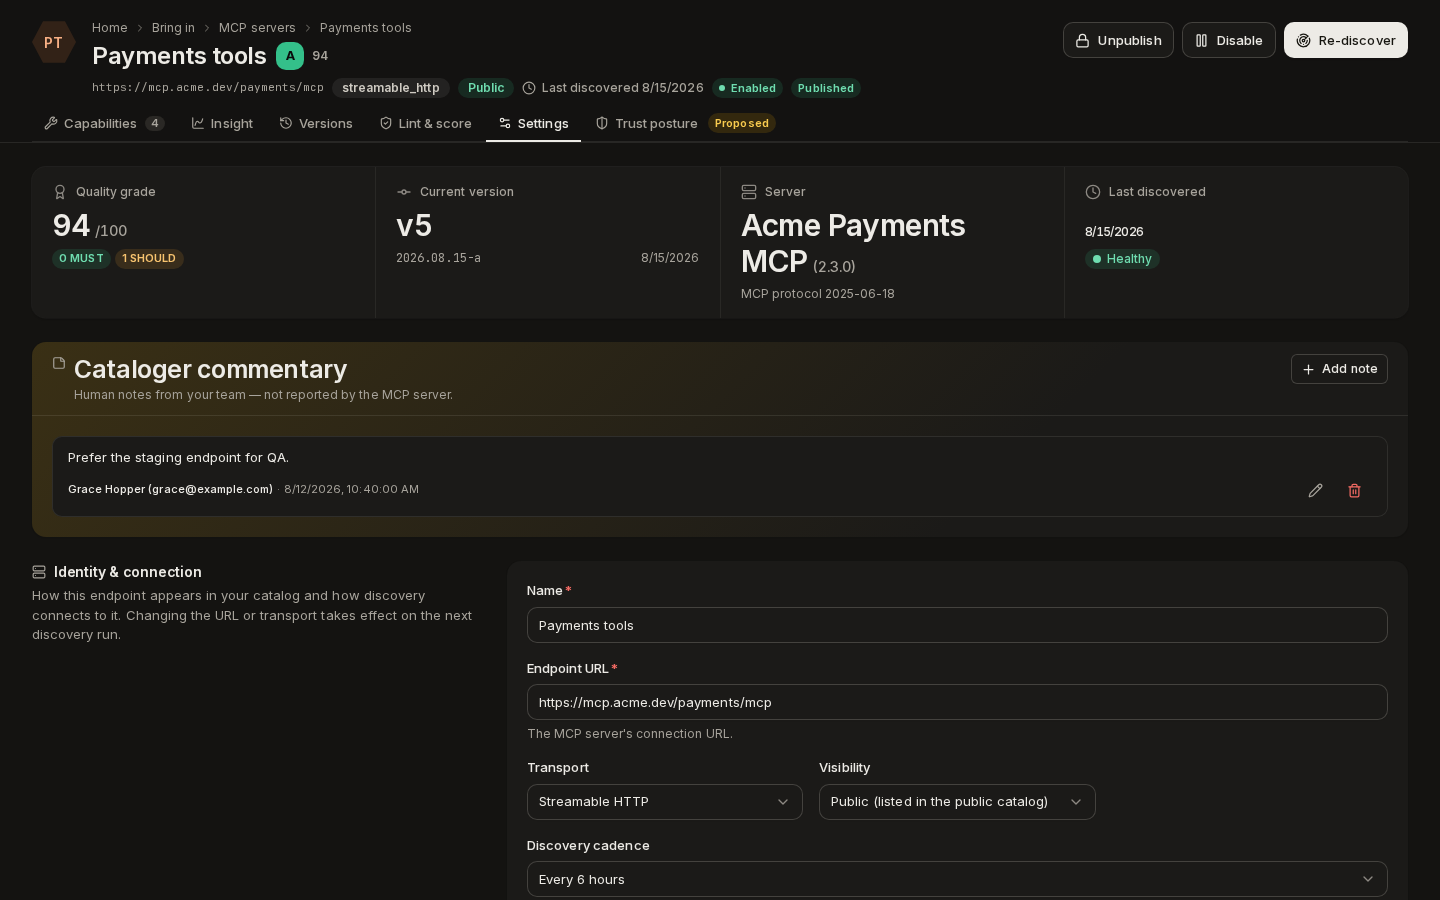
Task: Click the Identity & connection section icon
Action: pos(39,572)
